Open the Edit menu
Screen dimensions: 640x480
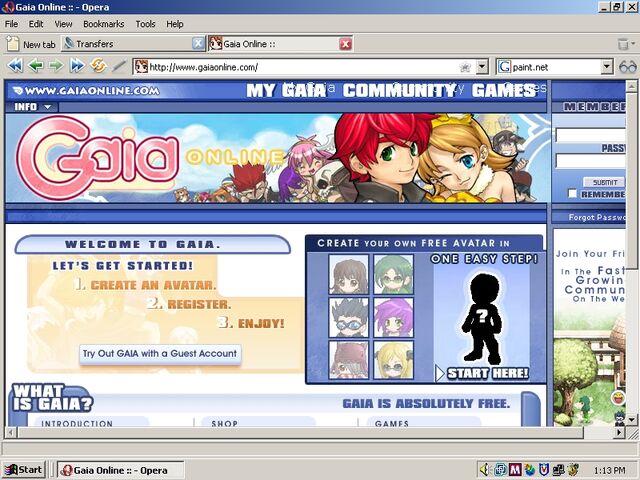tap(36, 24)
